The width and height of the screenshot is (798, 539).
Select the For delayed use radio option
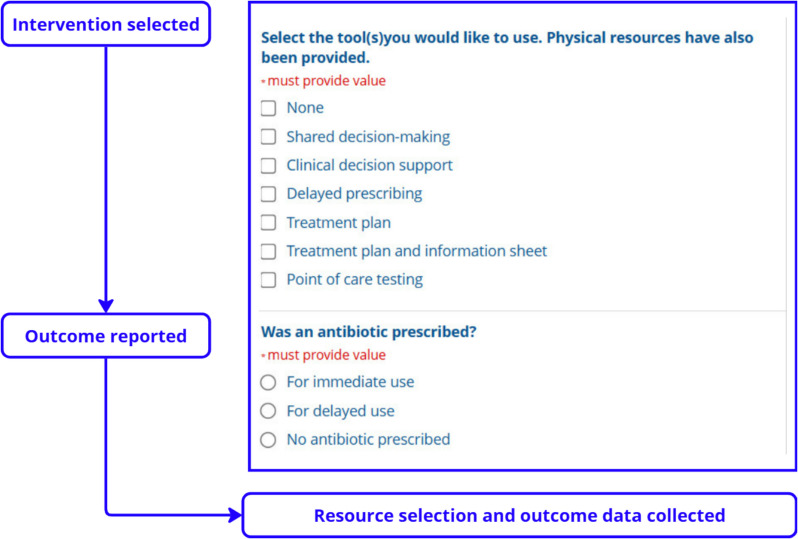[268, 411]
